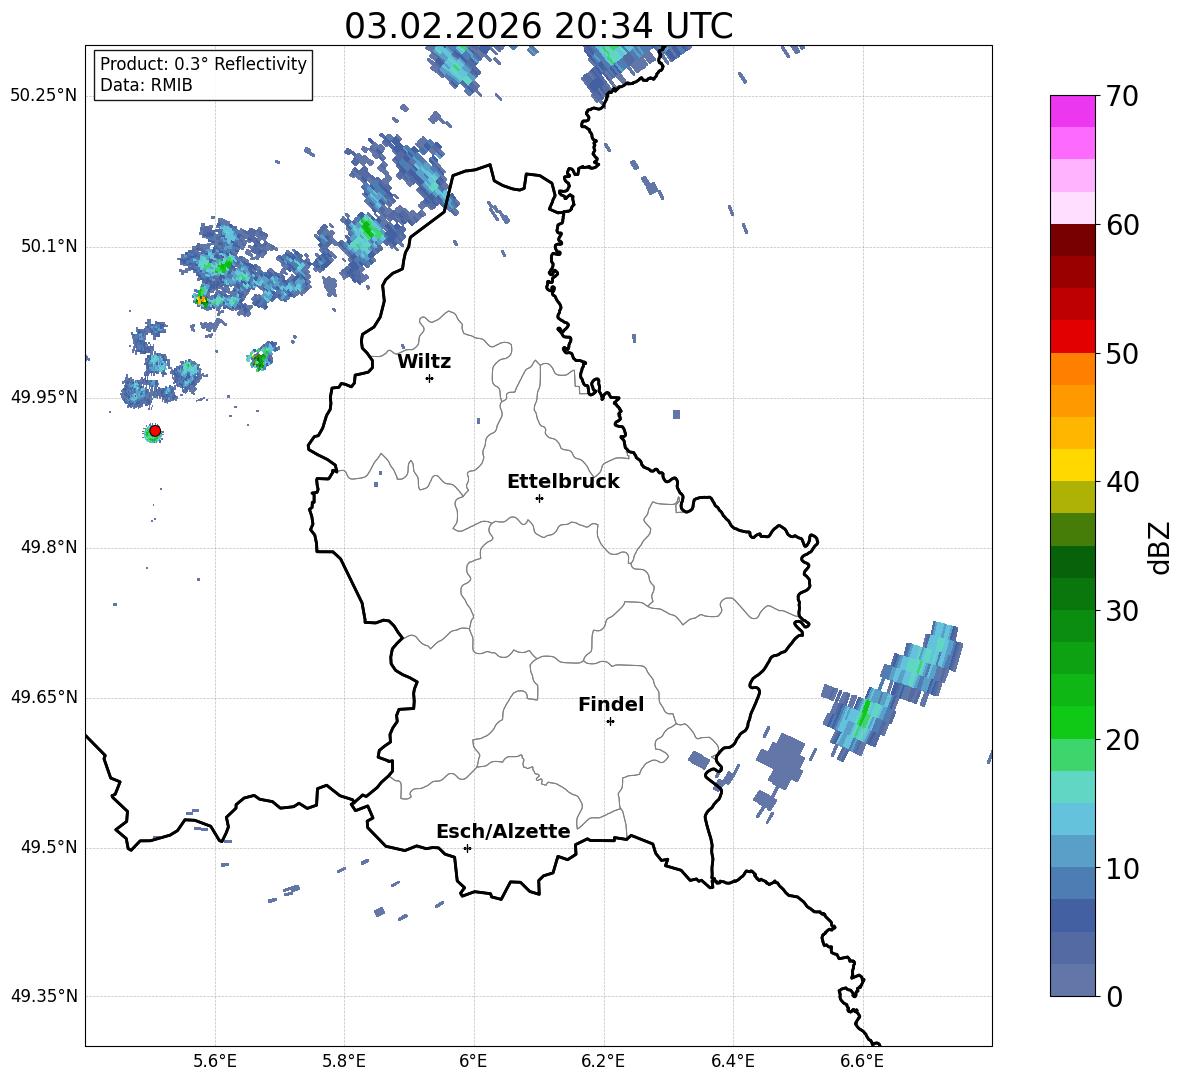Click the 49.35°N latitude label
The image size is (1184, 1081).
point(44,996)
